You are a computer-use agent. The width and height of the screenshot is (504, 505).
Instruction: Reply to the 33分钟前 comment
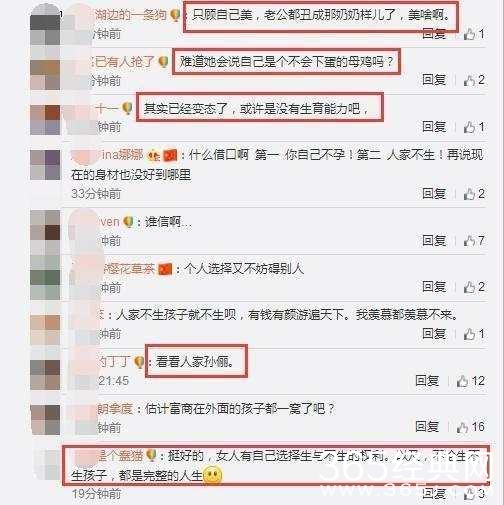(434, 194)
